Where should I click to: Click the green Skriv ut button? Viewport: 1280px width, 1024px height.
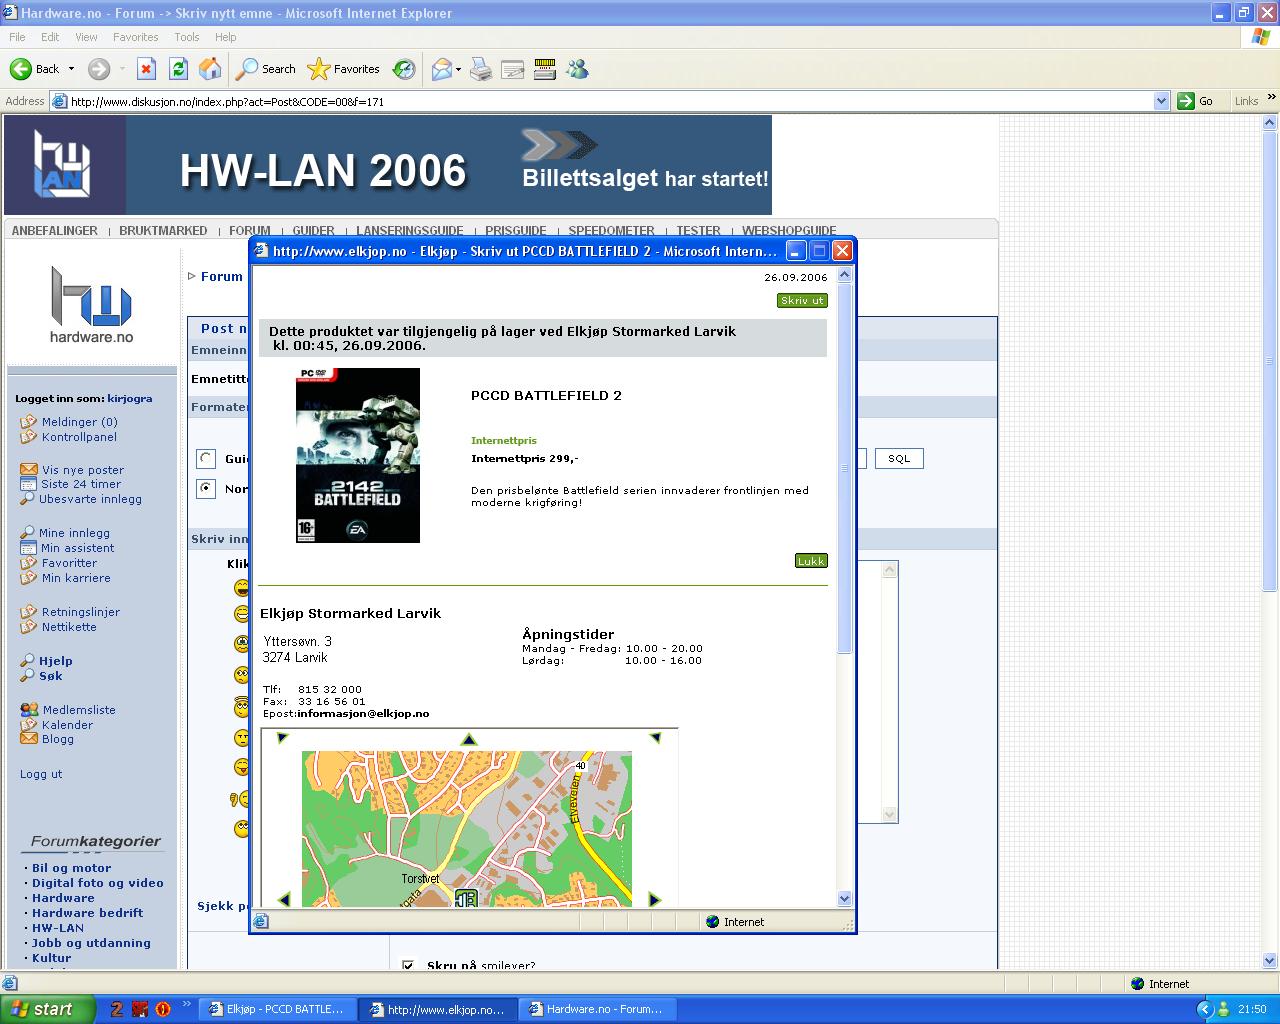pos(802,300)
